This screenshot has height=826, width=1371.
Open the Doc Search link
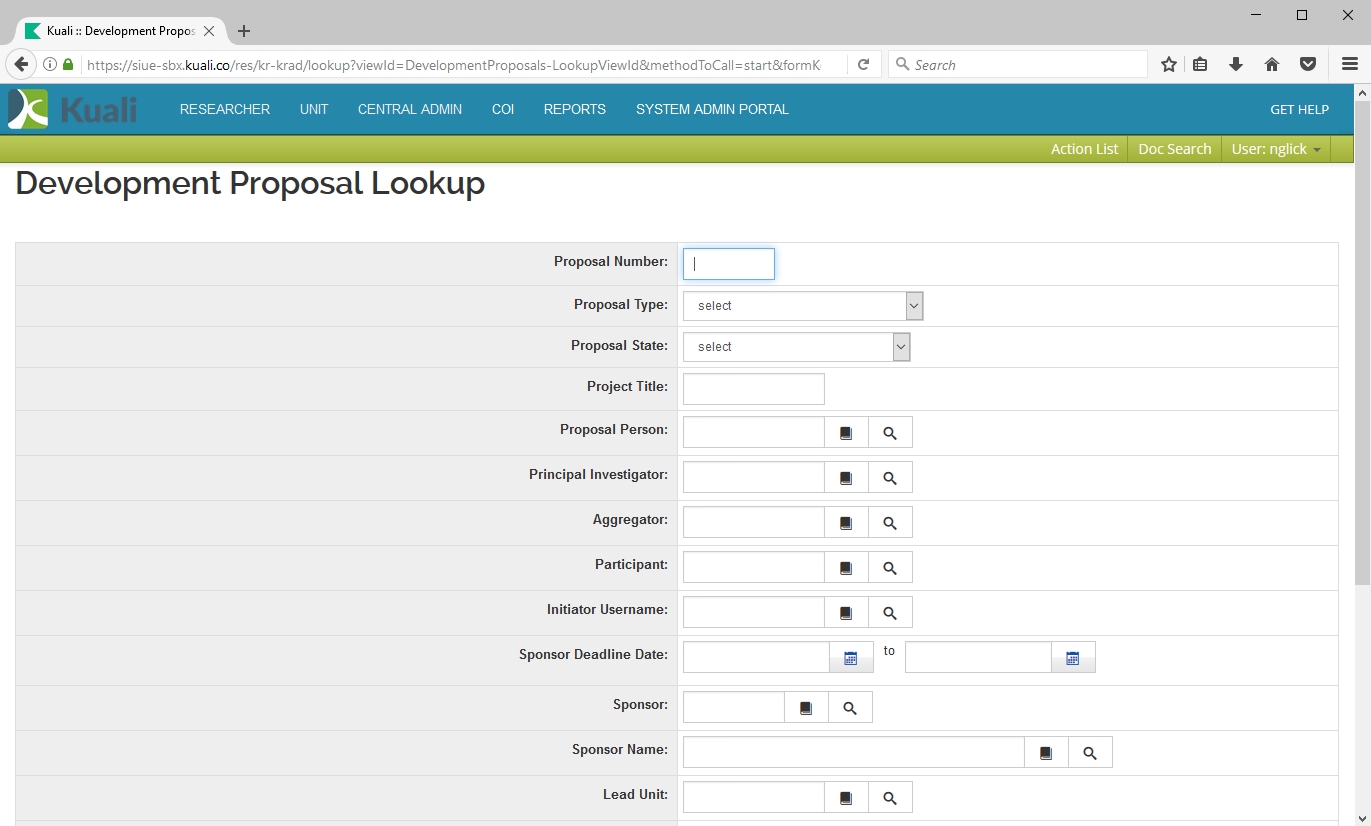(1174, 149)
